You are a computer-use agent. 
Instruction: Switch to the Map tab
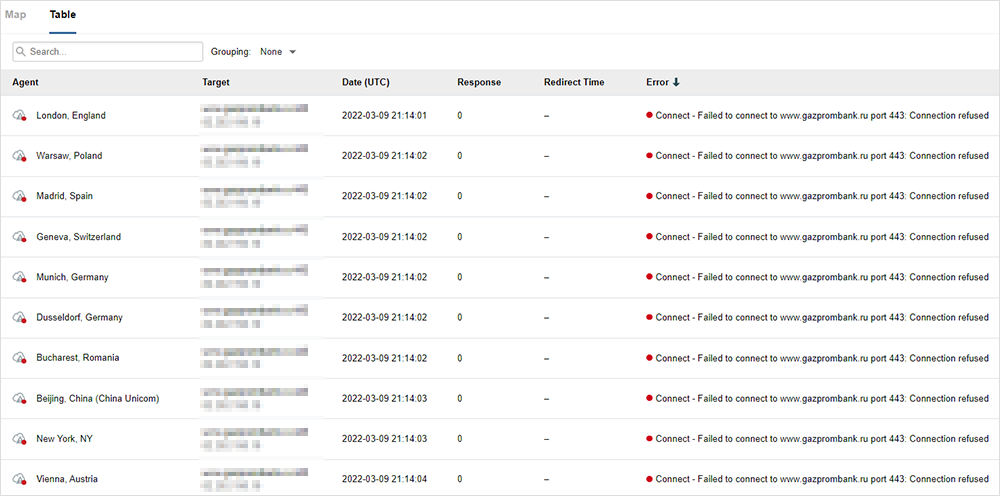pyautogui.click(x=16, y=15)
